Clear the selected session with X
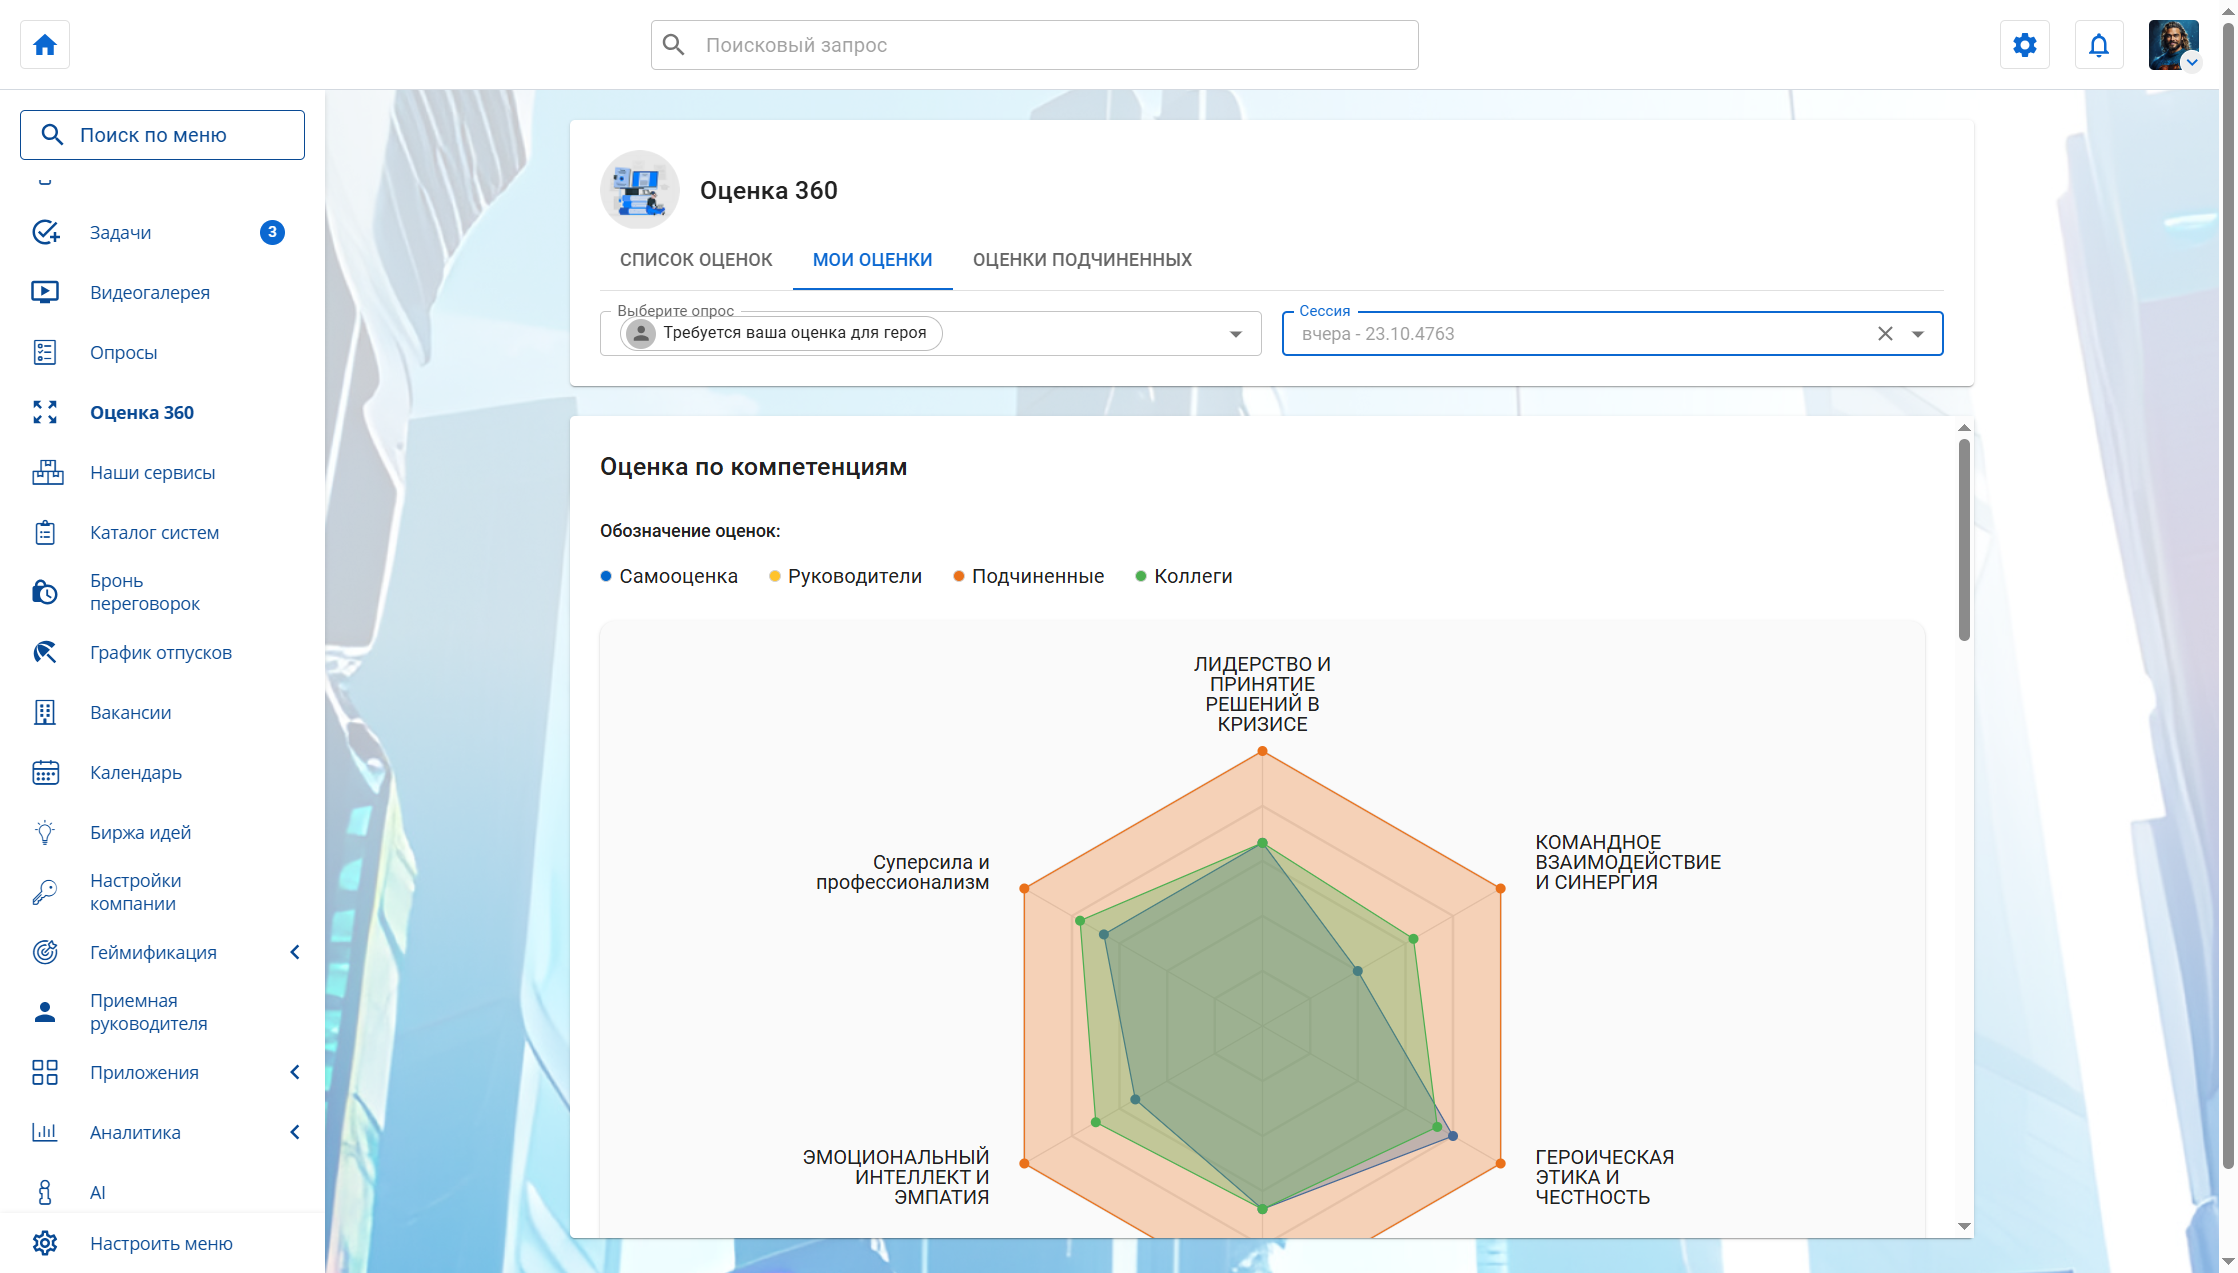Viewport: 2238px width, 1273px height. point(1885,334)
